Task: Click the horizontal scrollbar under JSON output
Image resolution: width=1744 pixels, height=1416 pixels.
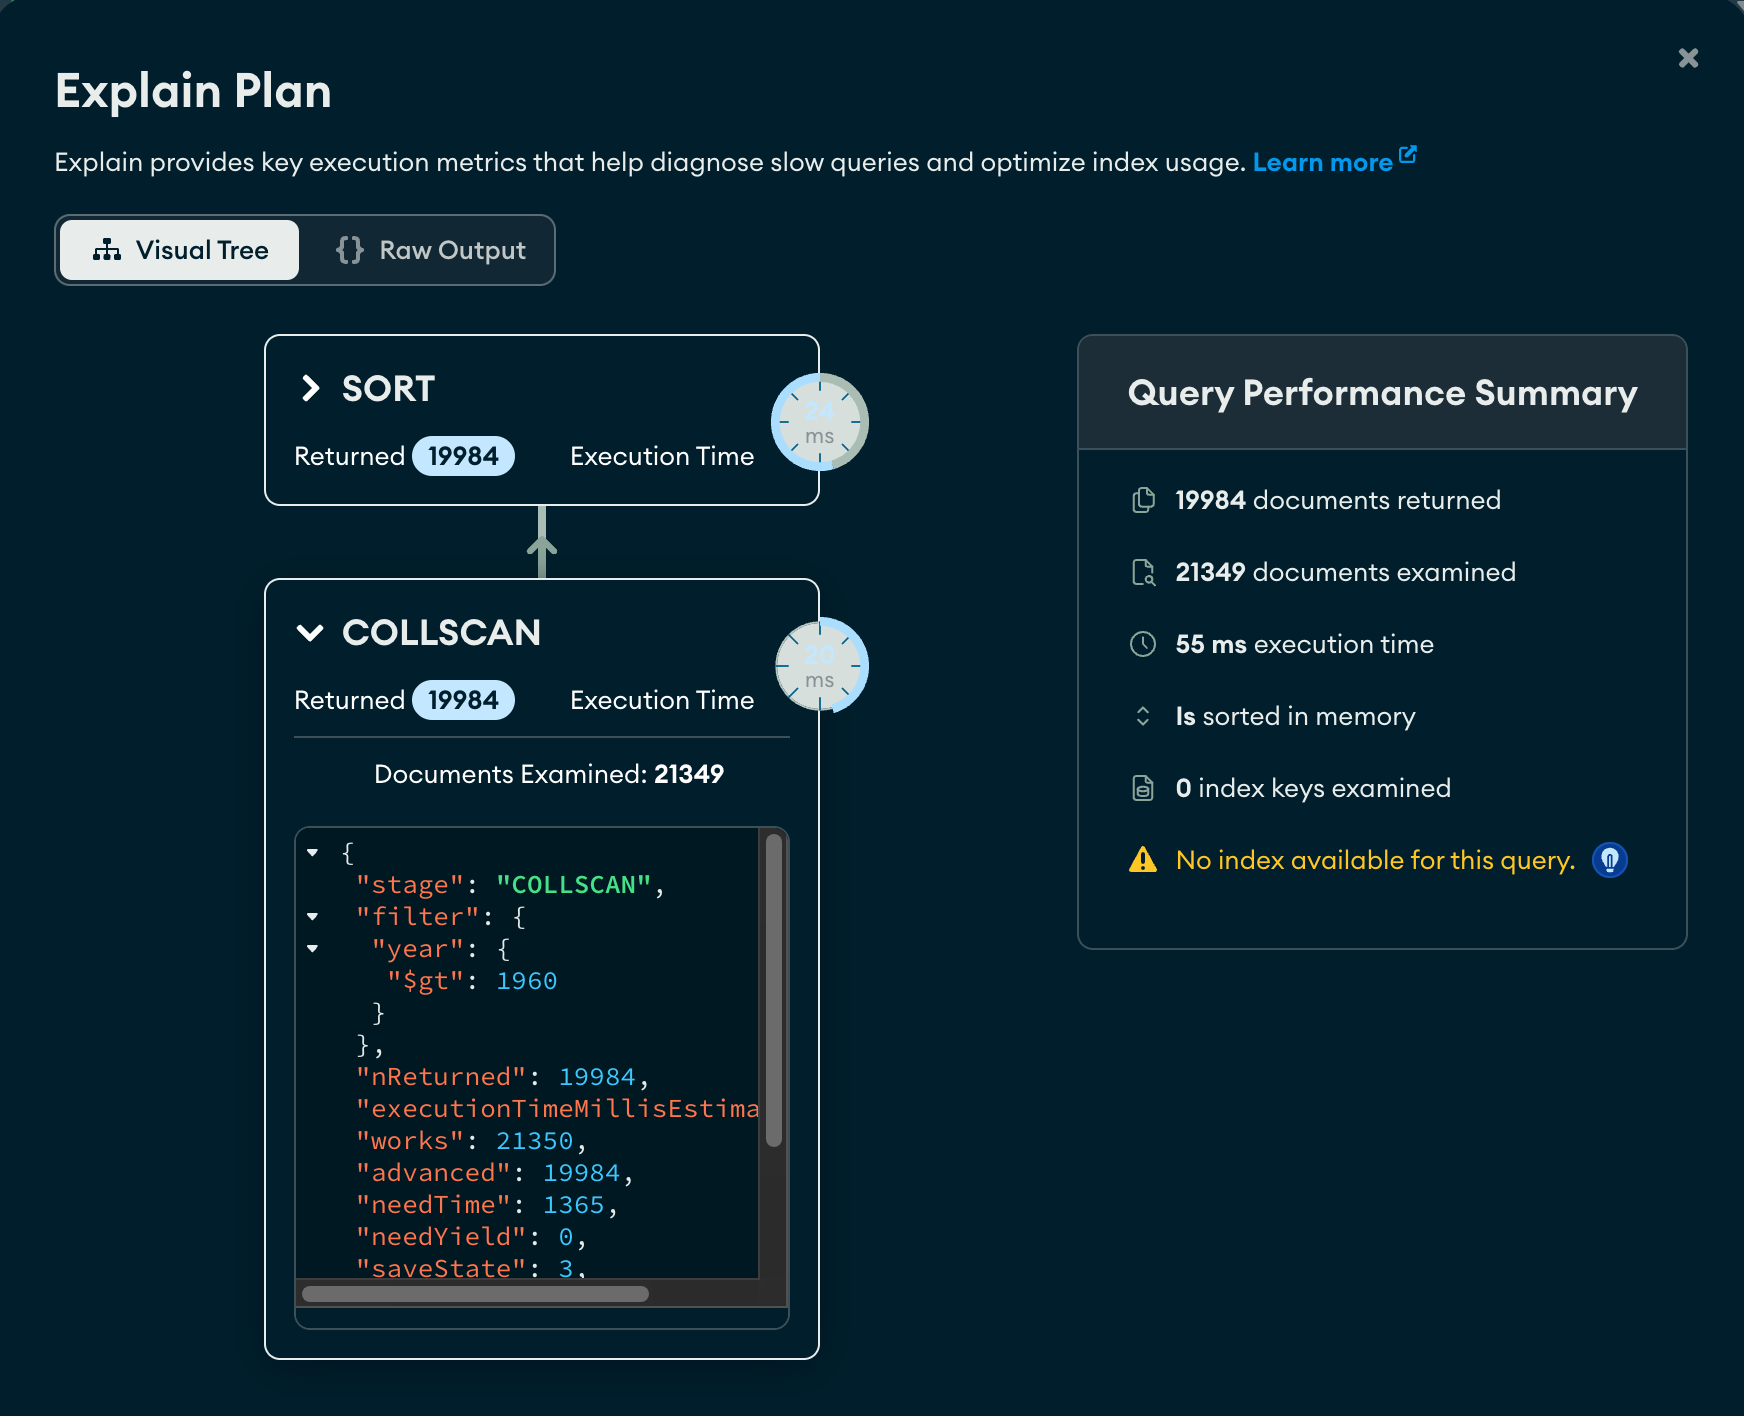Action: 475,1294
